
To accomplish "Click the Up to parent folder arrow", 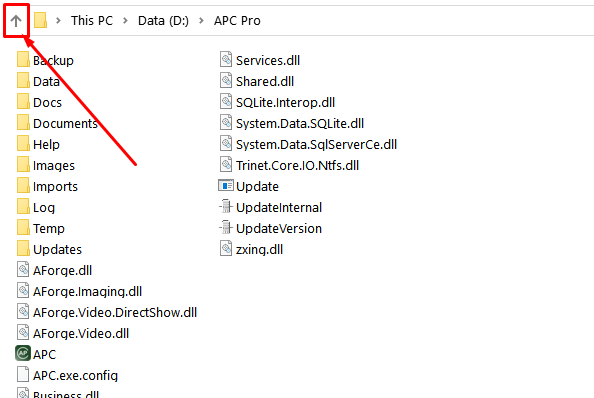I will (x=16, y=20).
